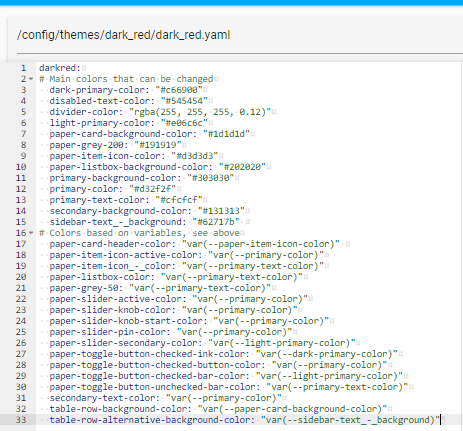Click the paper-slider-knob-start-color key

128,321
